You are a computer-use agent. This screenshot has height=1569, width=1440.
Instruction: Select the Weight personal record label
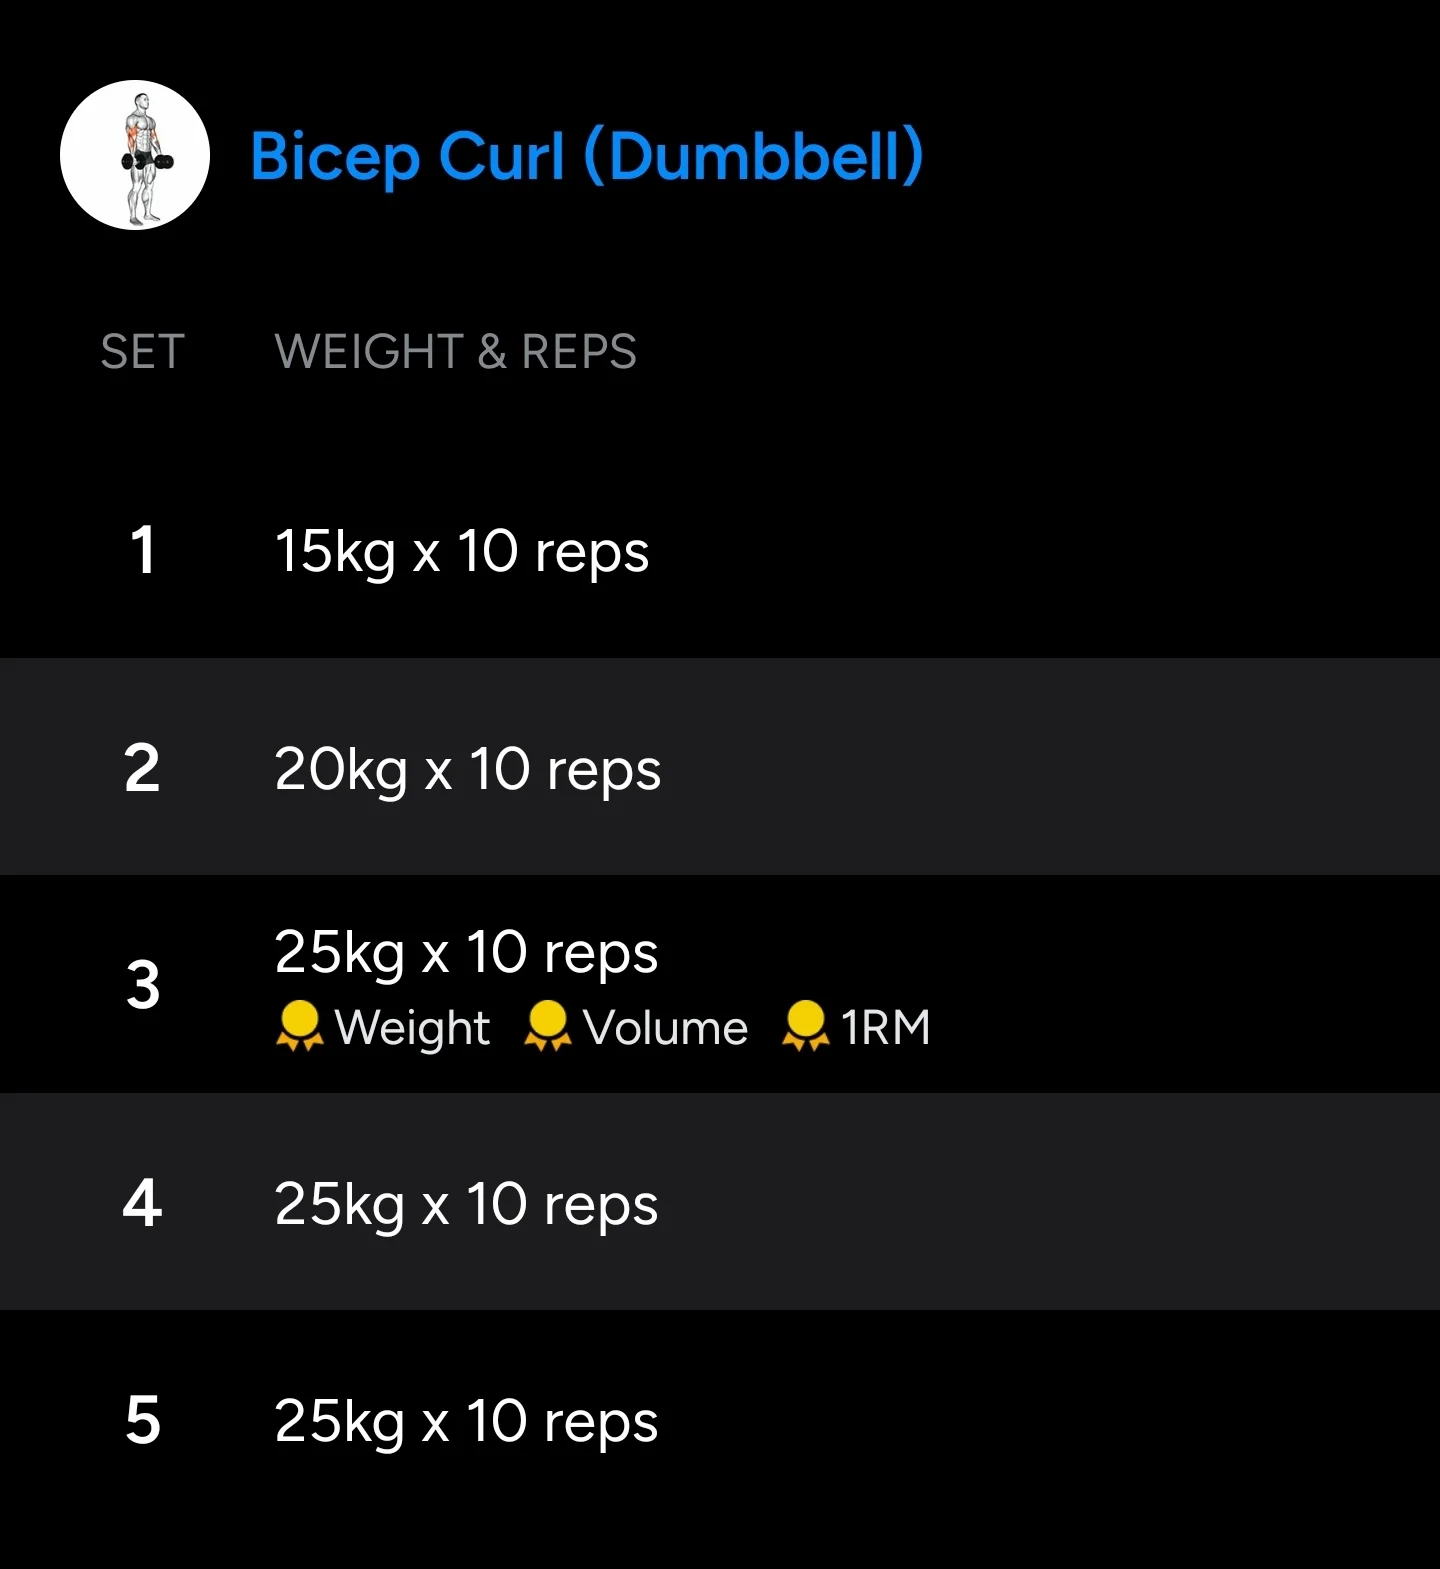click(412, 1028)
